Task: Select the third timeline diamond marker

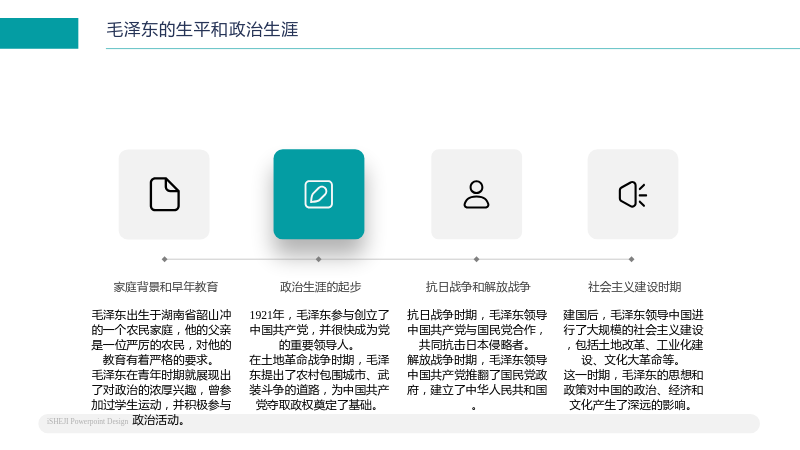Action: tap(477, 259)
